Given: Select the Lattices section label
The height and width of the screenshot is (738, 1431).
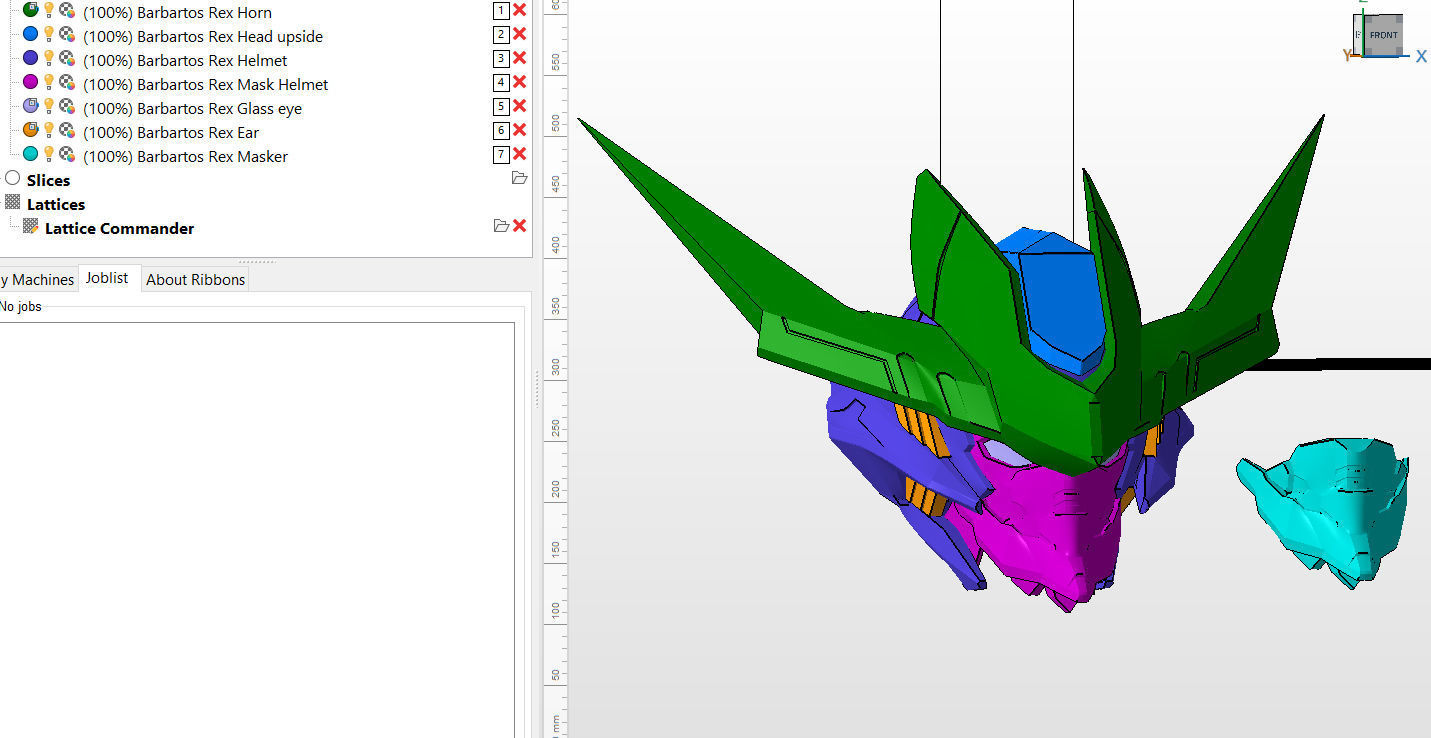Looking at the screenshot, I should pyautogui.click(x=56, y=204).
